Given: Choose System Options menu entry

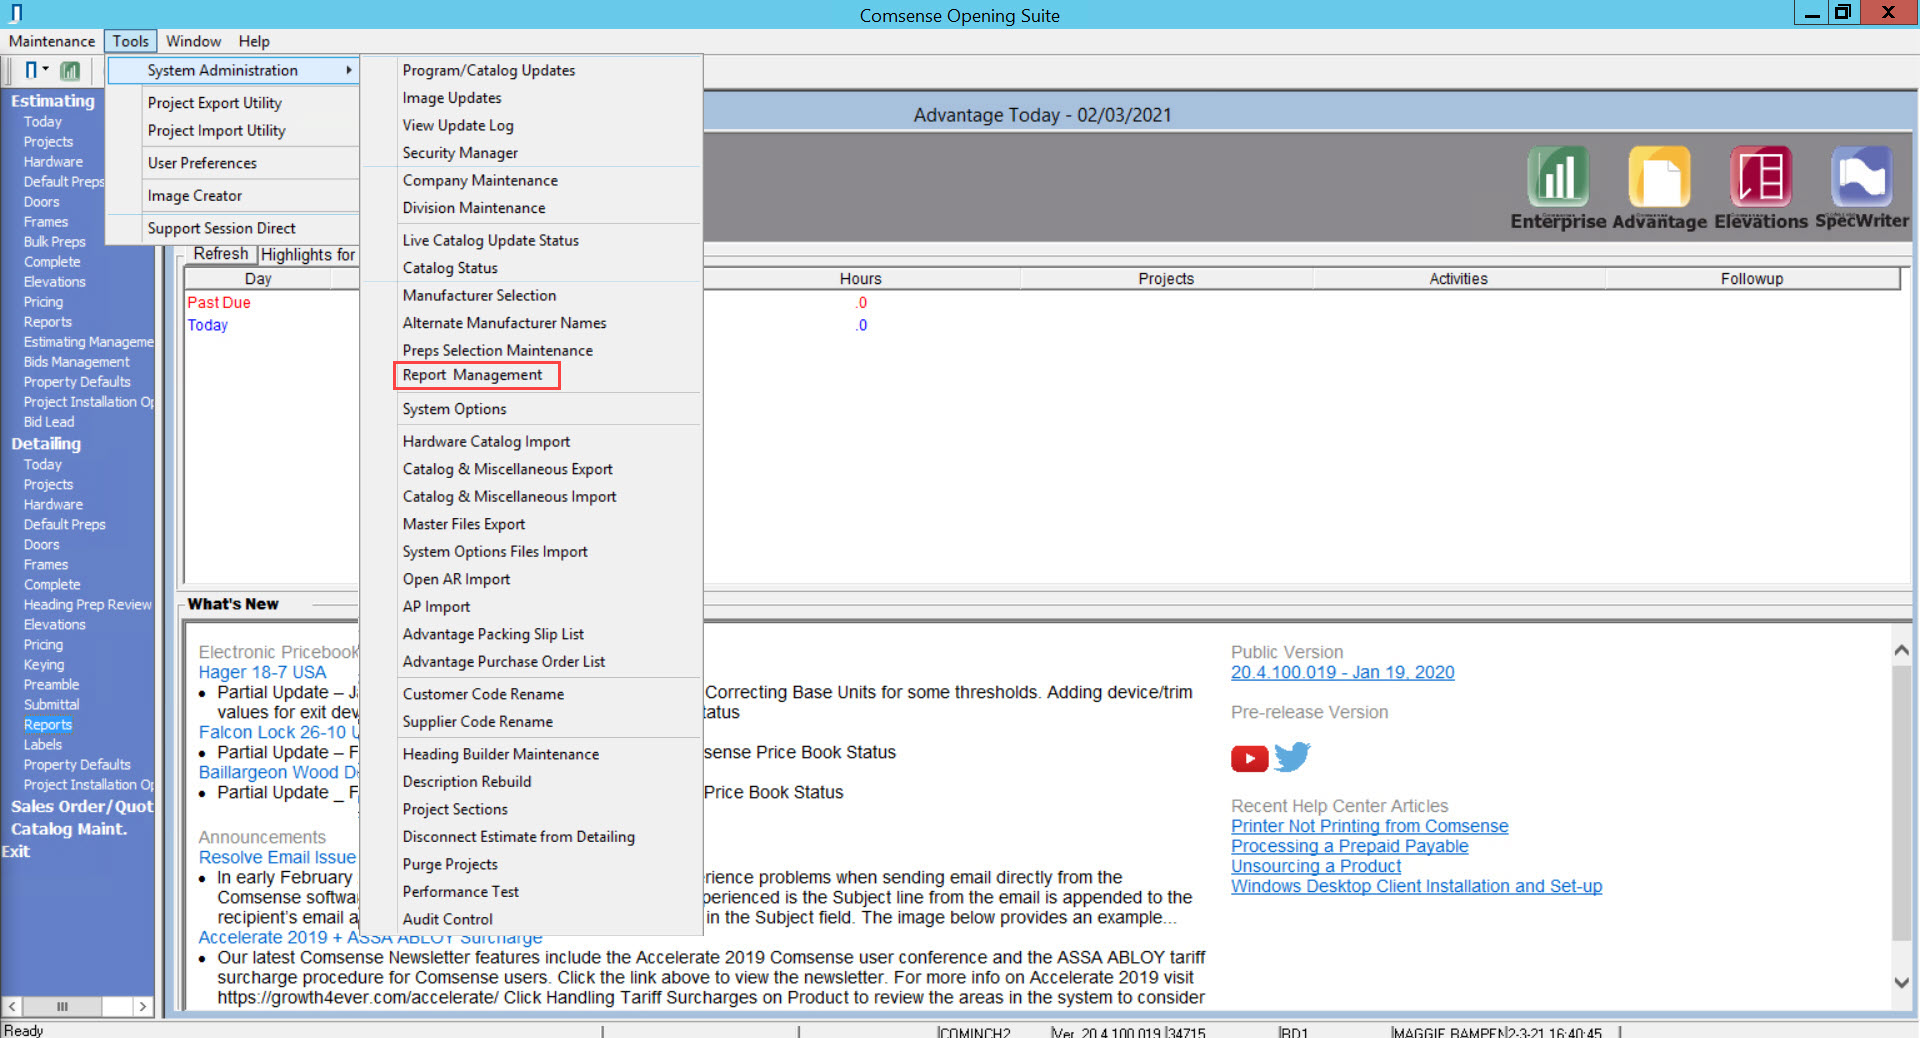Looking at the screenshot, I should coord(454,409).
